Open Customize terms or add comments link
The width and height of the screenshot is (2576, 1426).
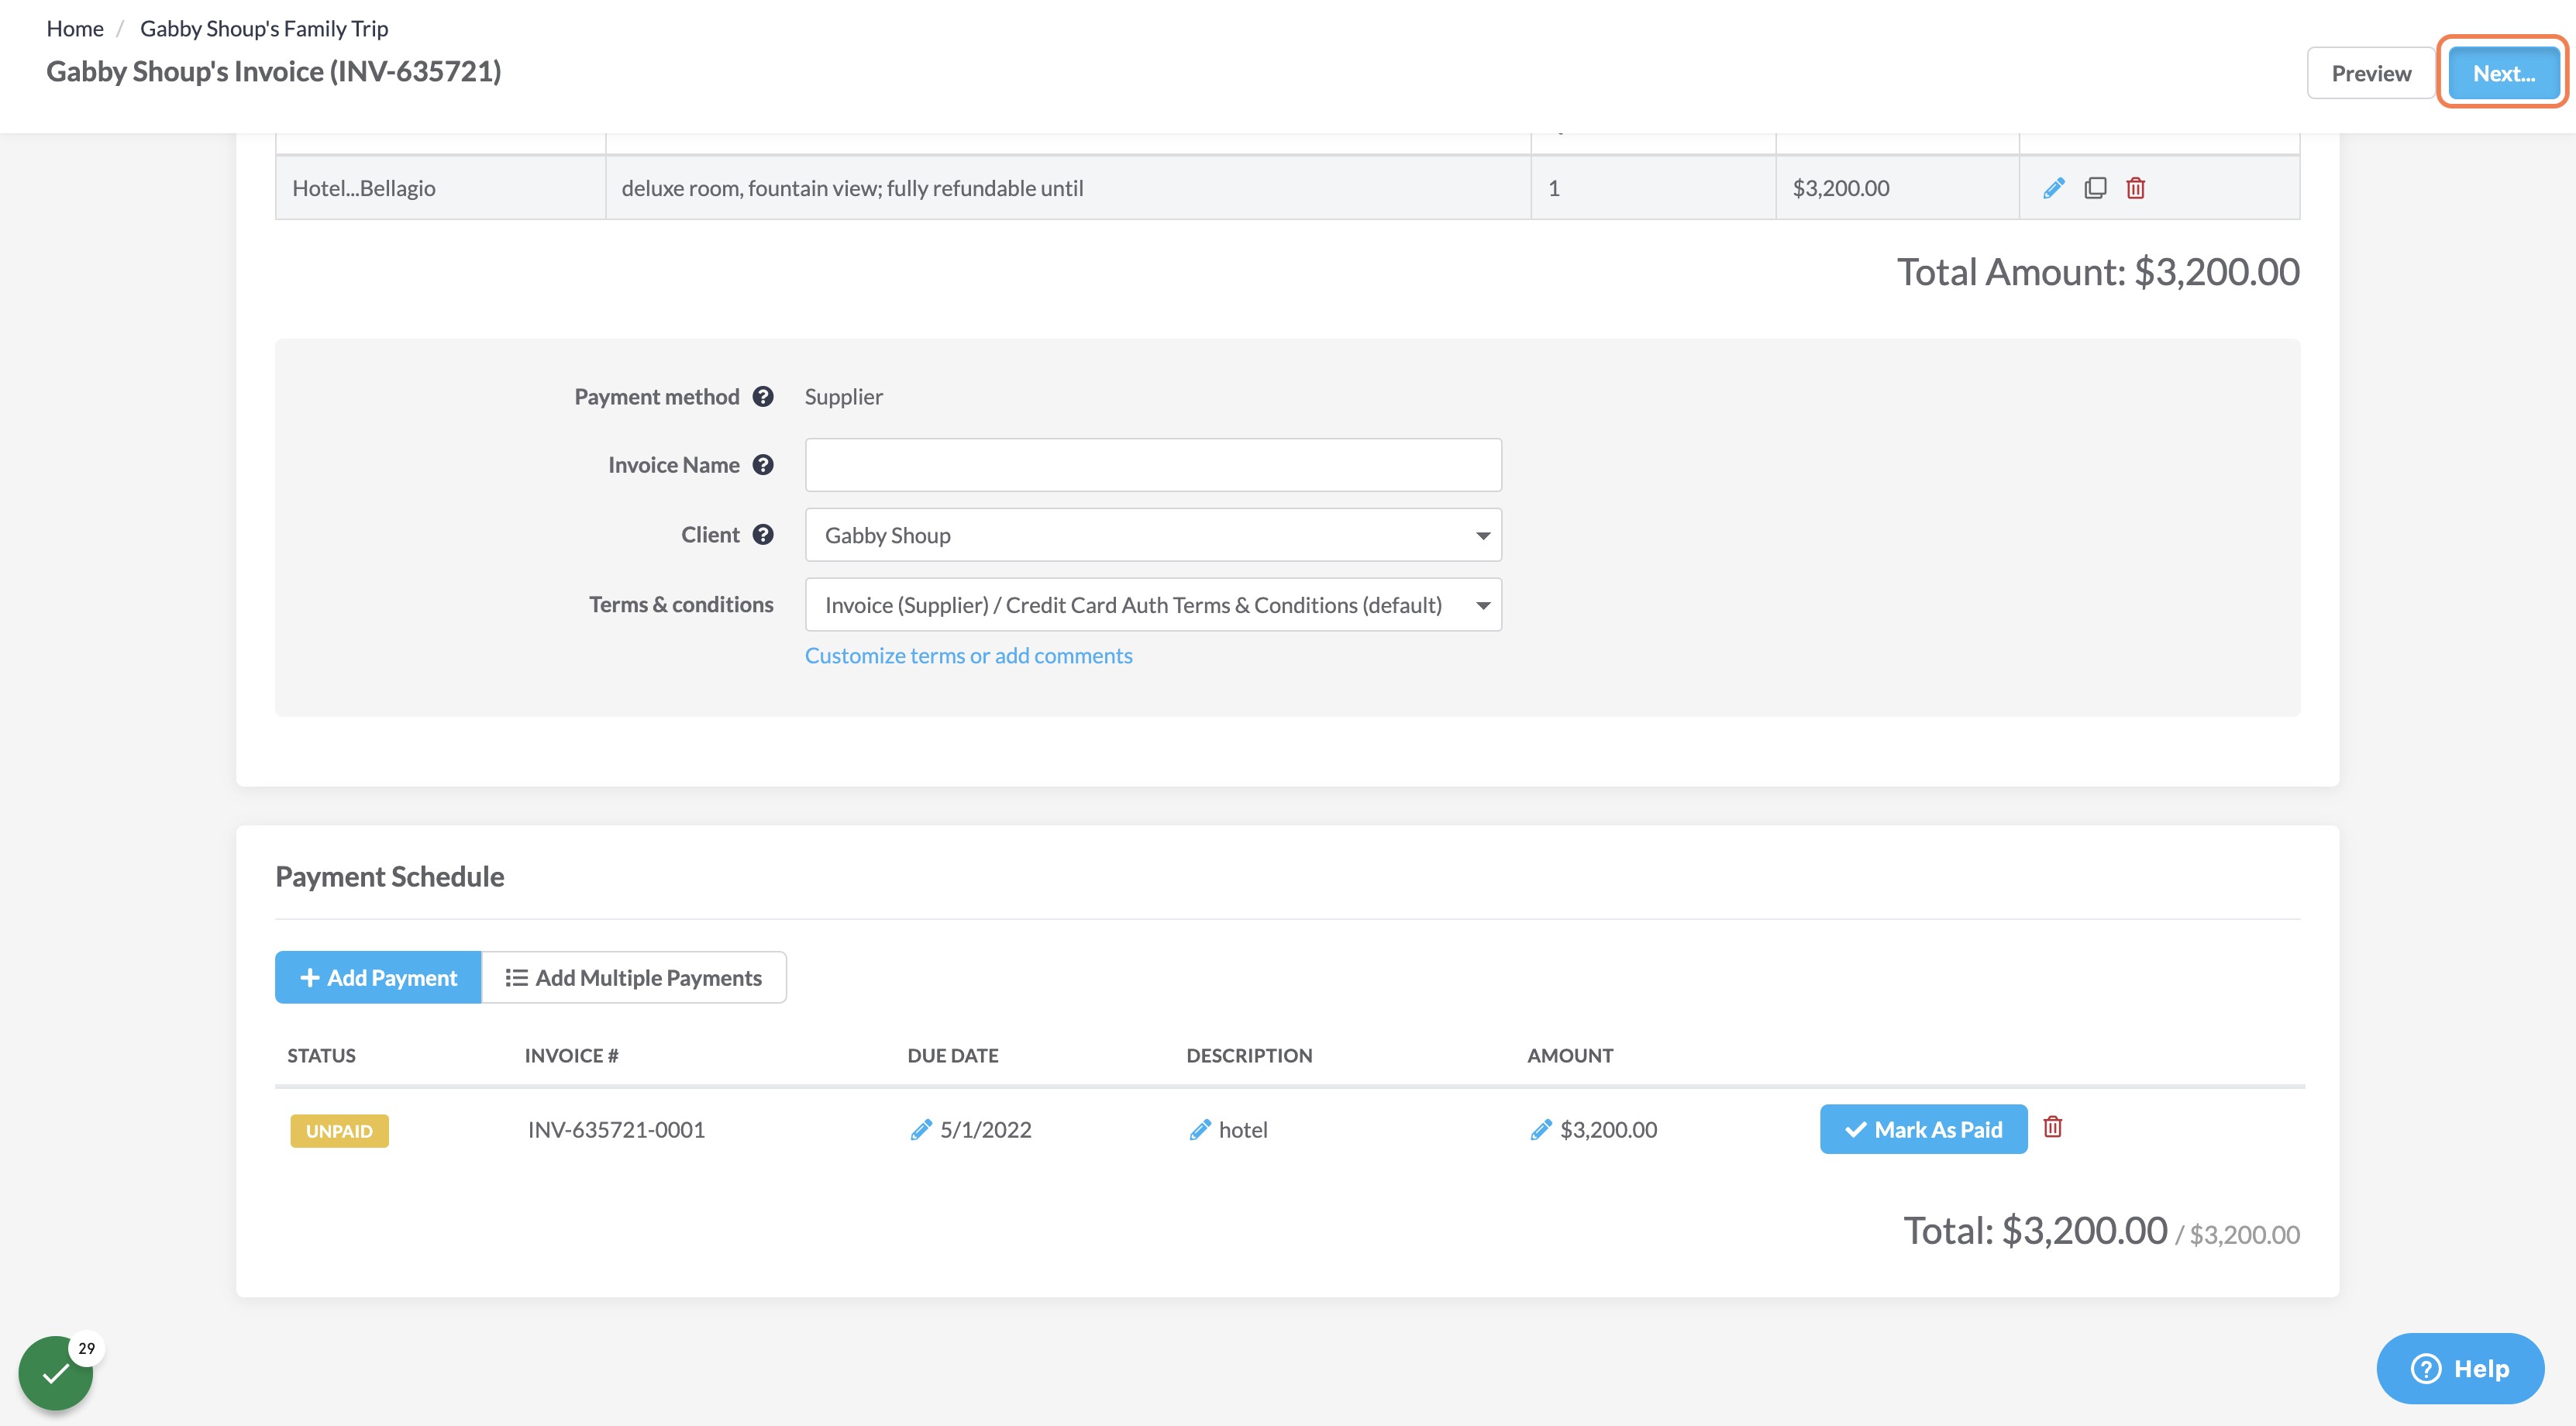point(968,656)
